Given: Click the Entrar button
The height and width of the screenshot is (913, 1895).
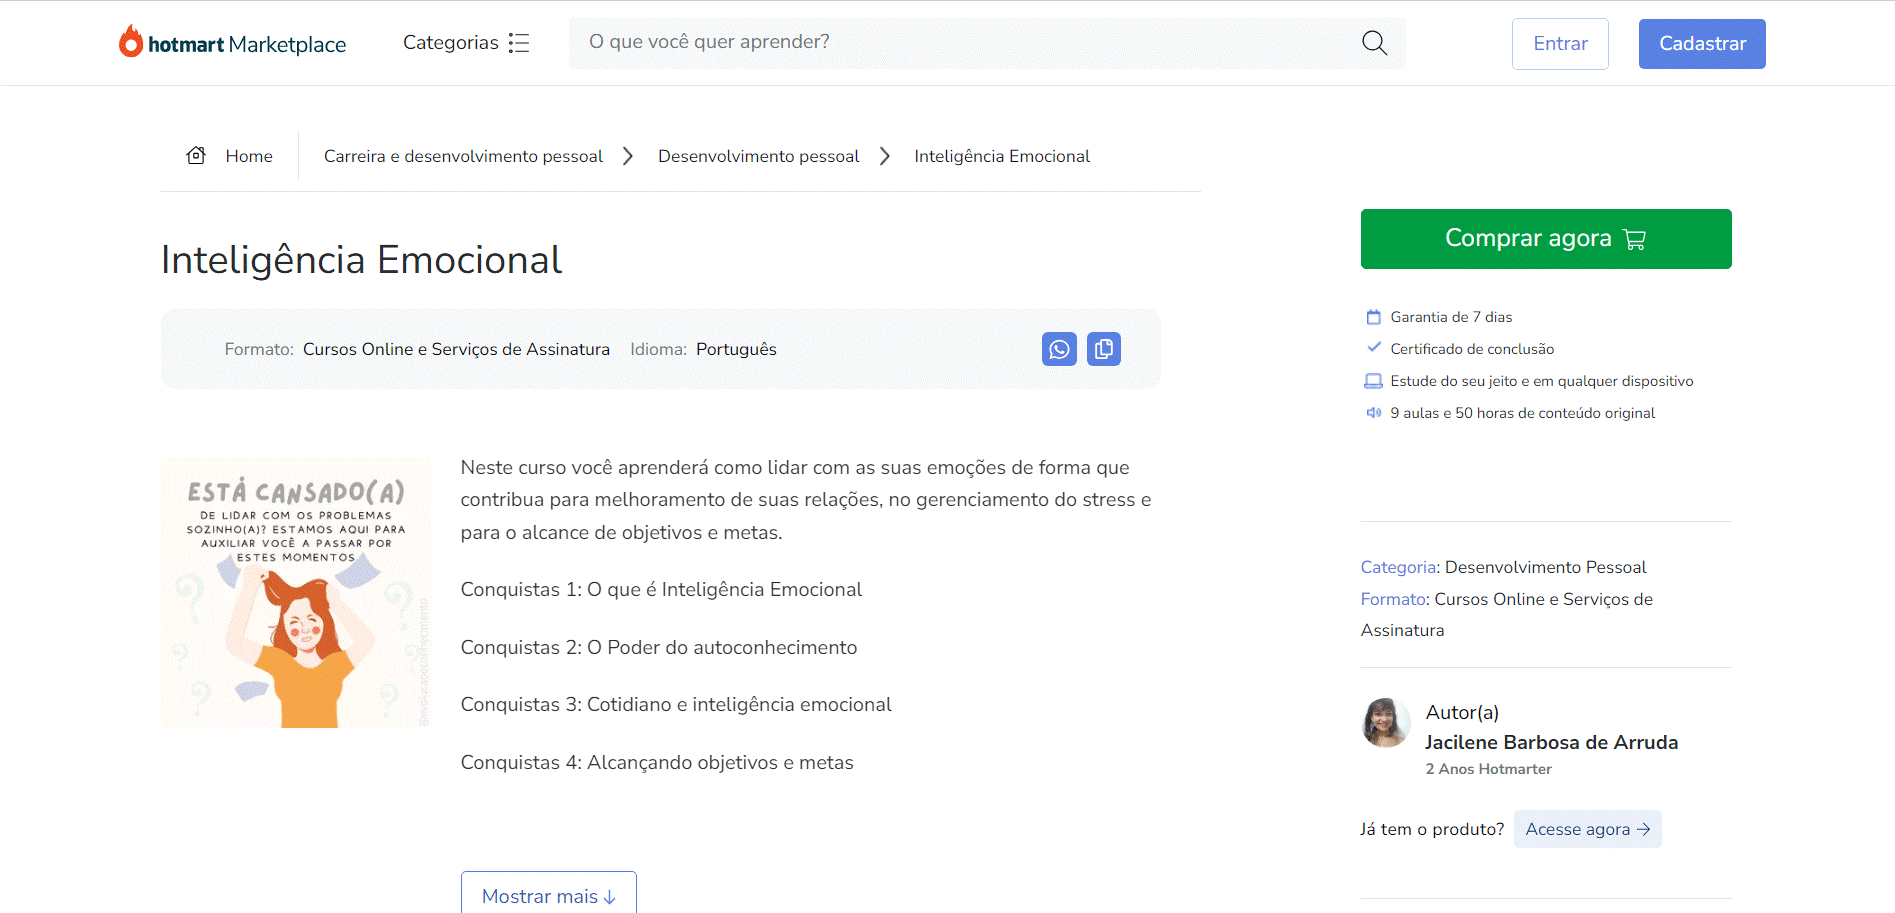Looking at the screenshot, I should pyautogui.click(x=1560, y=44).
